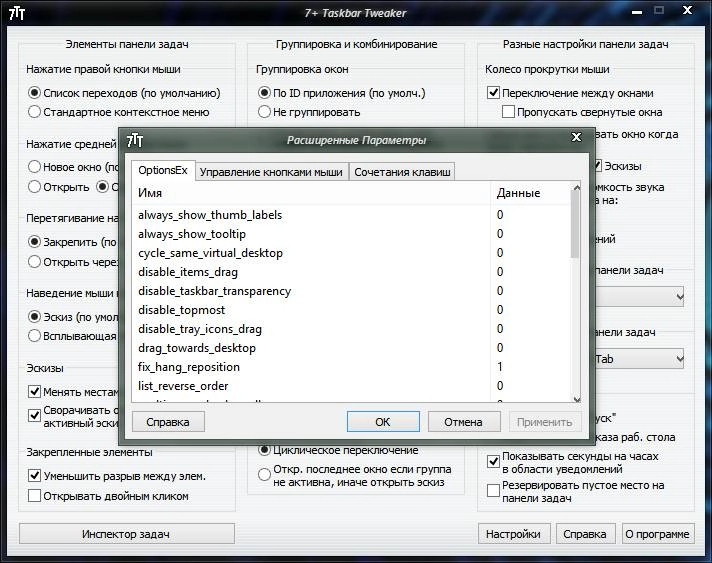Open О программе in main window
This screenshot has height=563, width=712.
[x=657, y=534]
